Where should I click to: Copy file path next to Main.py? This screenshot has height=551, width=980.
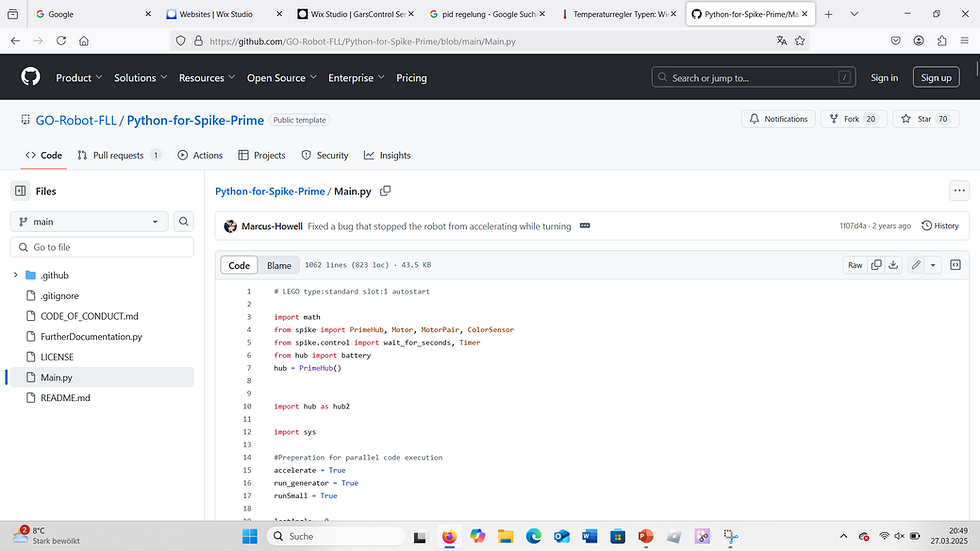386,191
